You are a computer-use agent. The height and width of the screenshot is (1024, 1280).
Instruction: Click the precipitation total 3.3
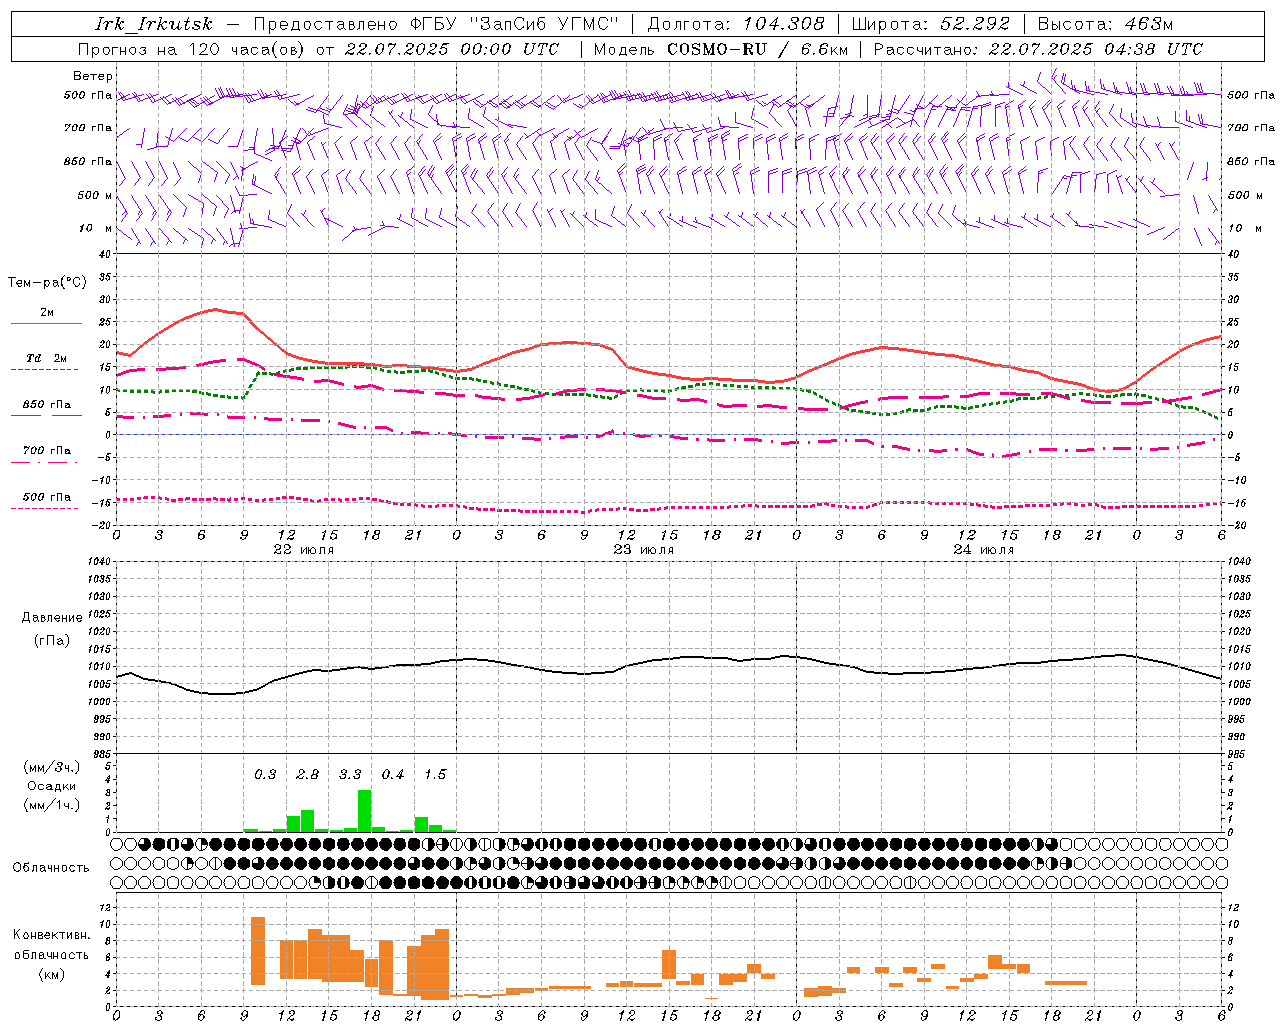[350, 775]
